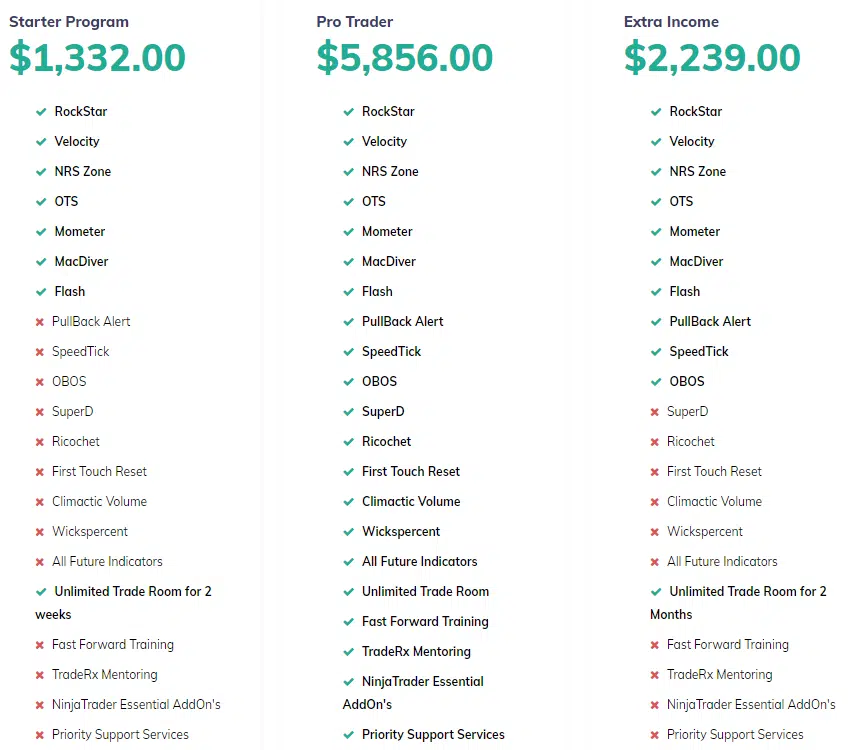
Task: Click the green checkmark beside Starter RockStar
Action: point(41,112)
